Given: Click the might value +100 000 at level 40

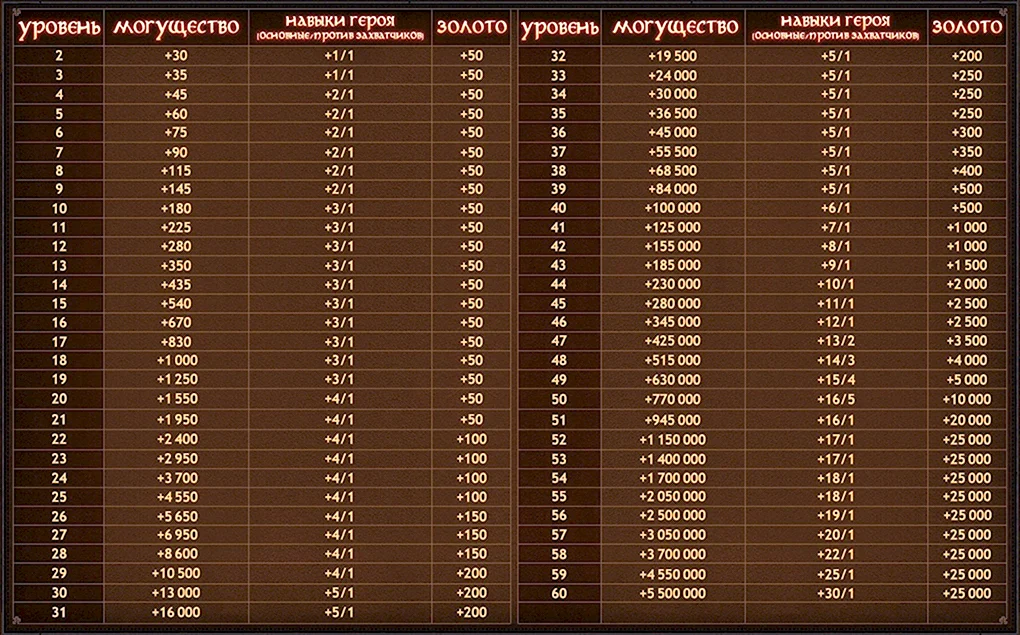Looking at the screenshot, I should click(673, 208).
